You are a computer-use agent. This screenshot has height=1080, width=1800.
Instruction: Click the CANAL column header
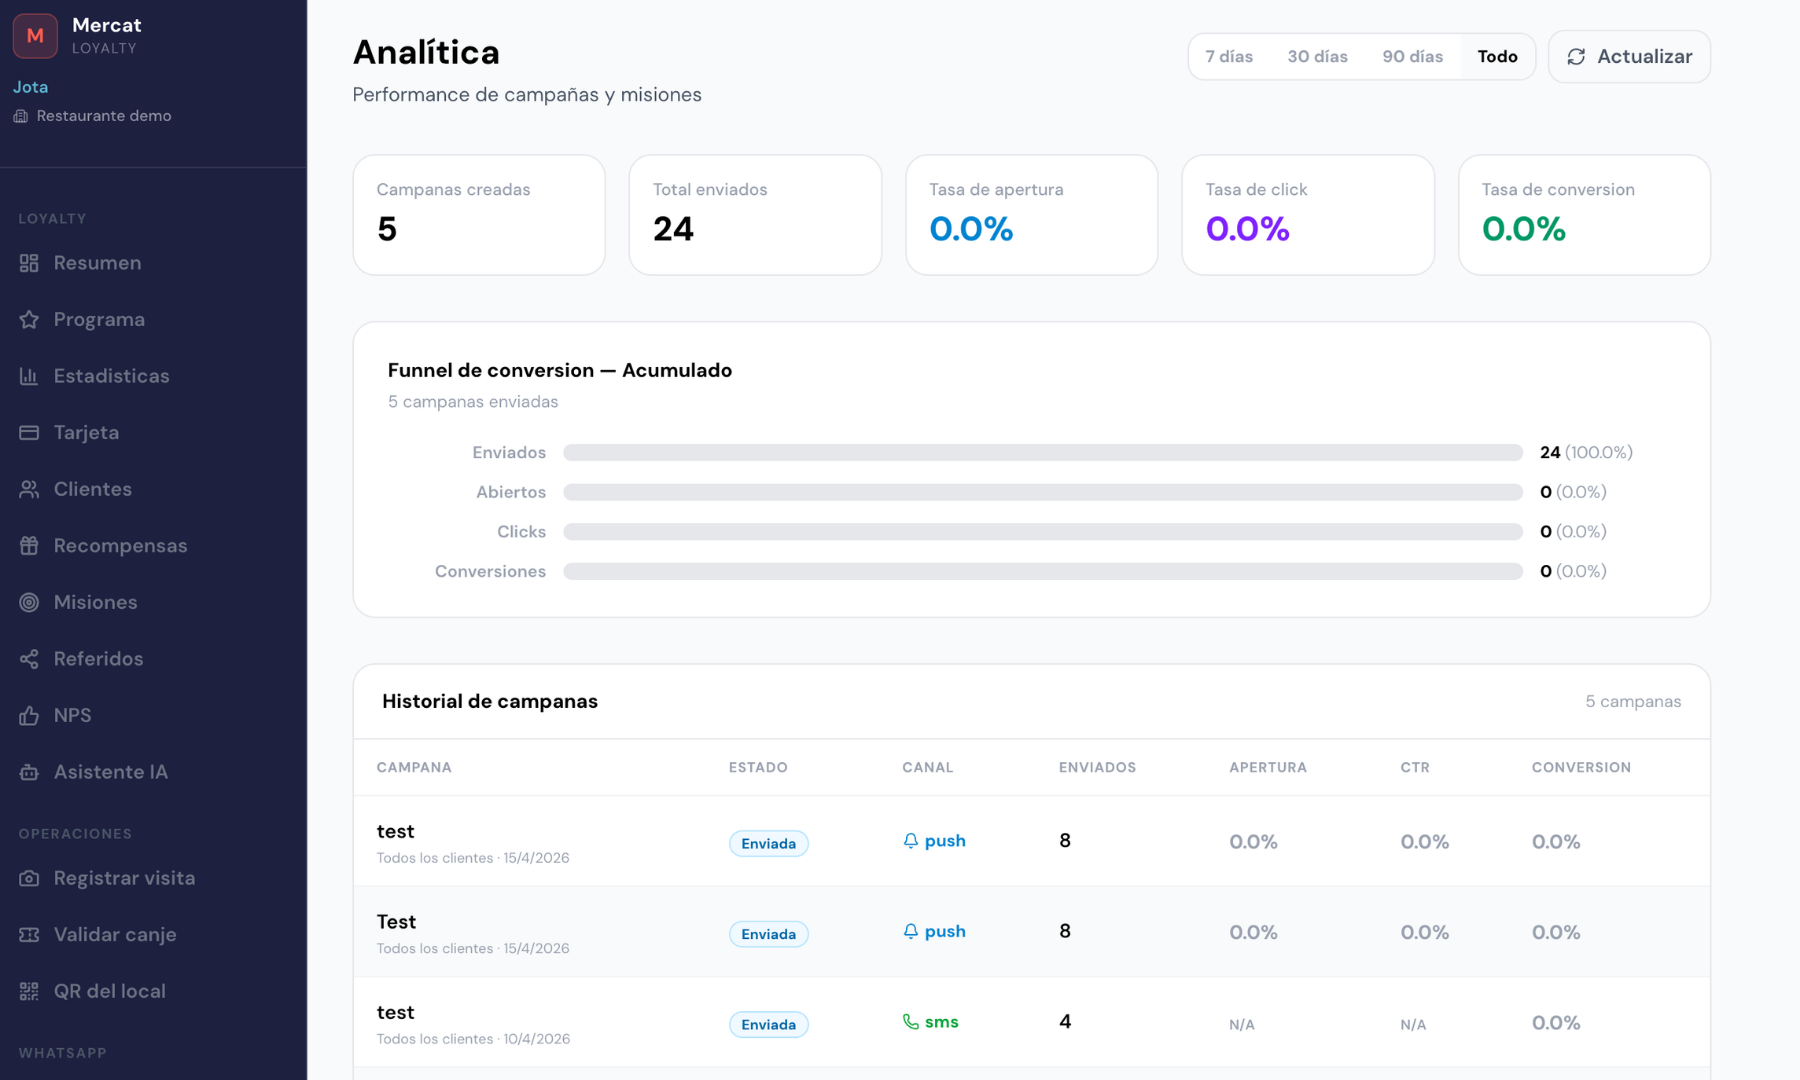click(x=927, y=768)
